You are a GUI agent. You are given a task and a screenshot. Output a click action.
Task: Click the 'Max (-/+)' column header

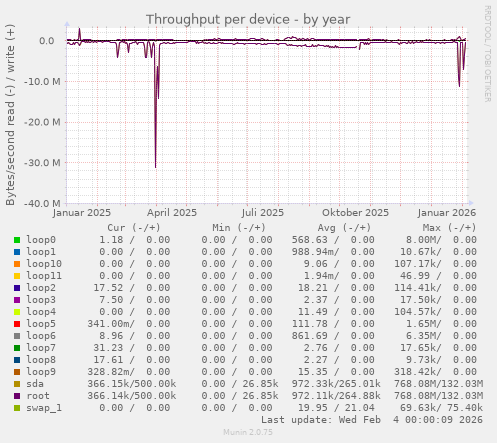tap(449, 228)
